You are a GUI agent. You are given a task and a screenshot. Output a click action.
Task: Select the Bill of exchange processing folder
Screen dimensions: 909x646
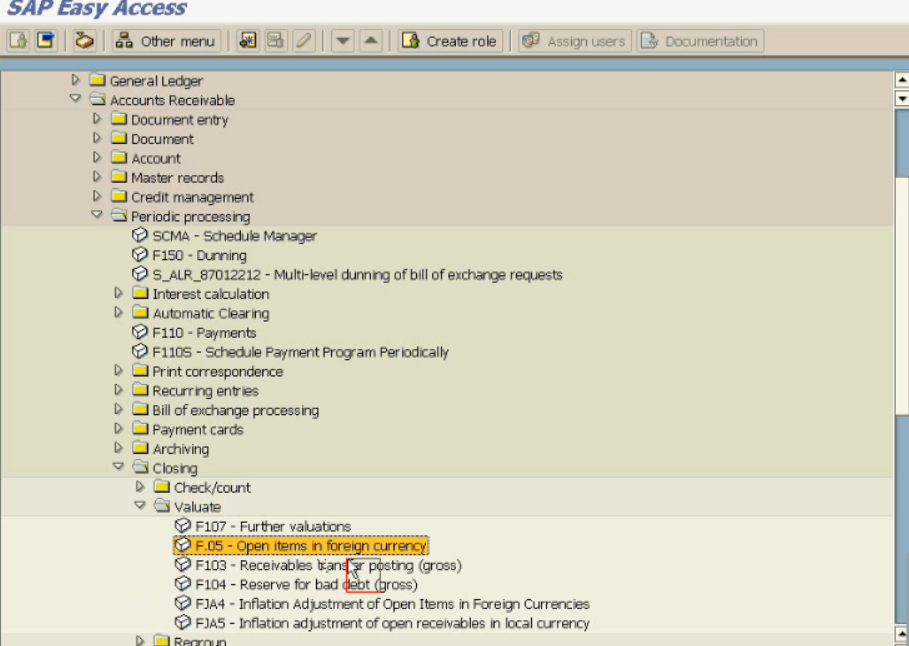235,411
